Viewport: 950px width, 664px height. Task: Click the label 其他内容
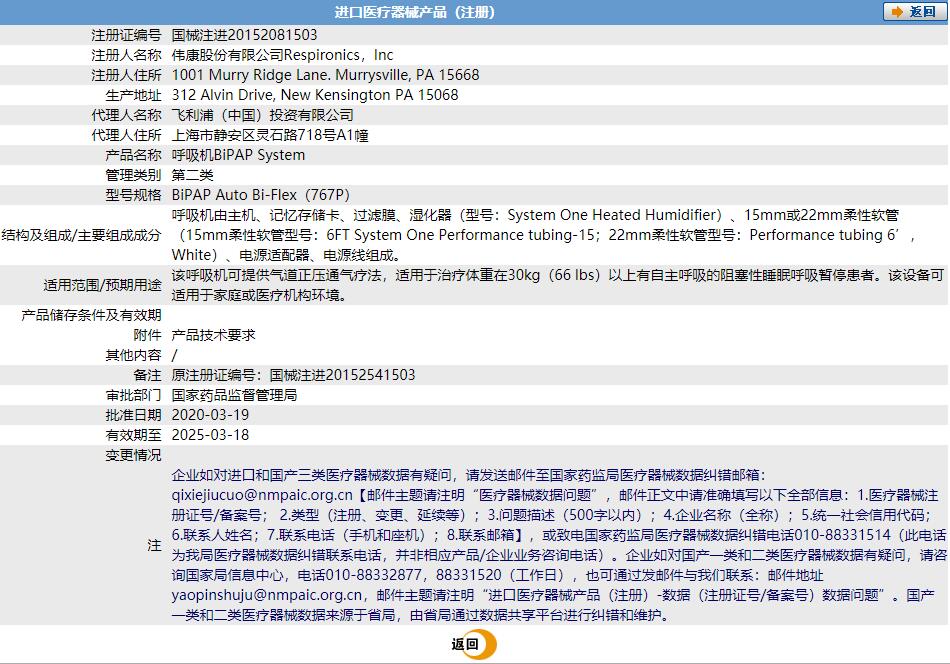coord(133,355)
